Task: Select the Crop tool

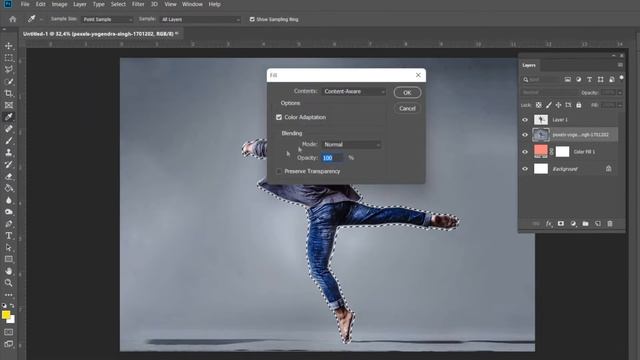Action: [9, 93]
